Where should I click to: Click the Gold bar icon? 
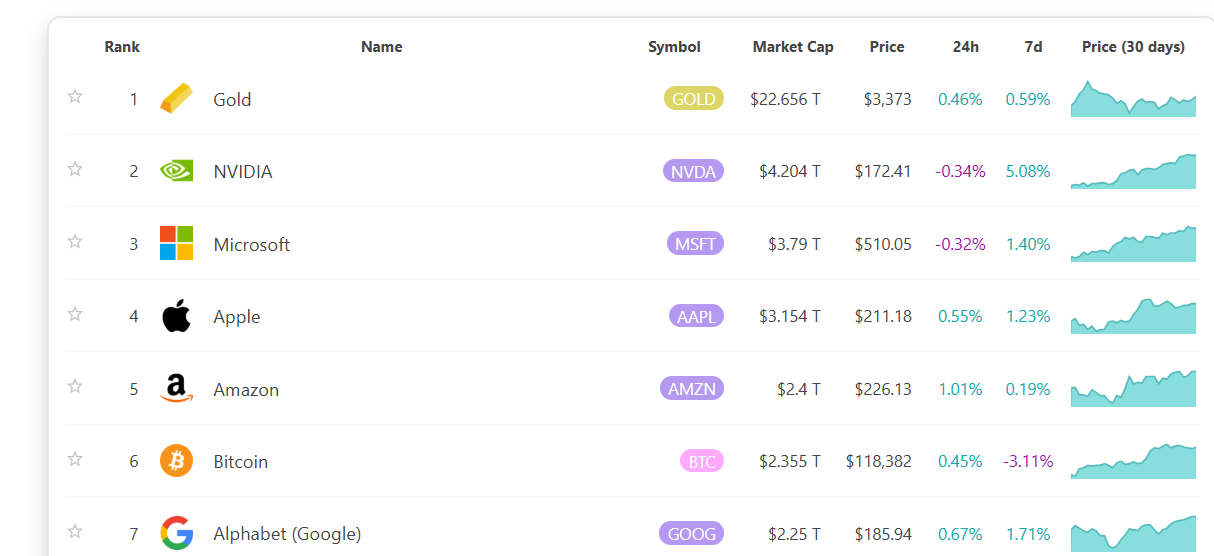pos(177,99)
